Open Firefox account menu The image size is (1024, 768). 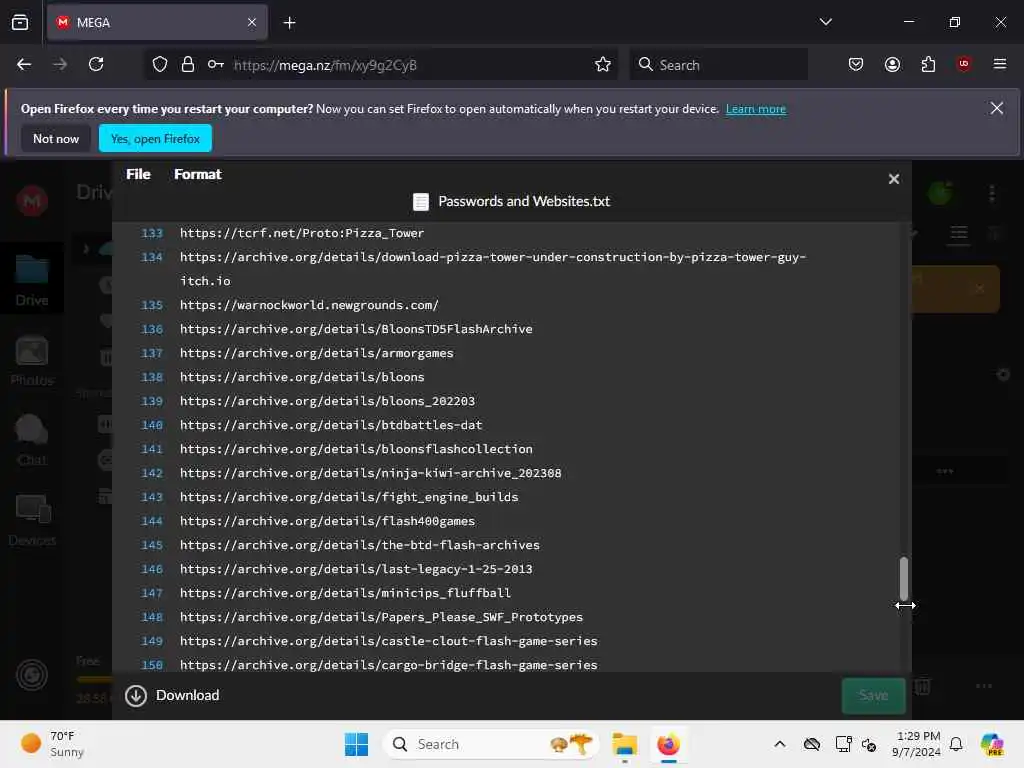[892, 64]
